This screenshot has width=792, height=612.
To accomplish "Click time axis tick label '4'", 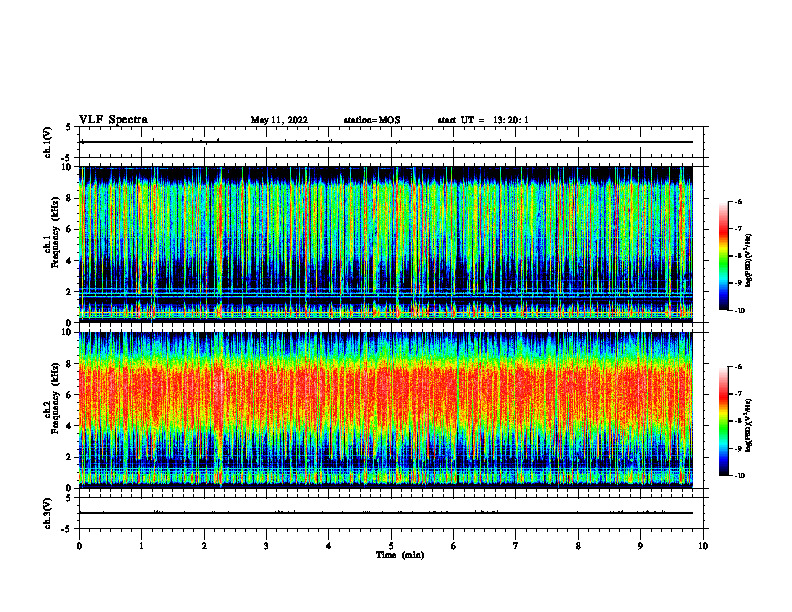I will pos(329,546).
